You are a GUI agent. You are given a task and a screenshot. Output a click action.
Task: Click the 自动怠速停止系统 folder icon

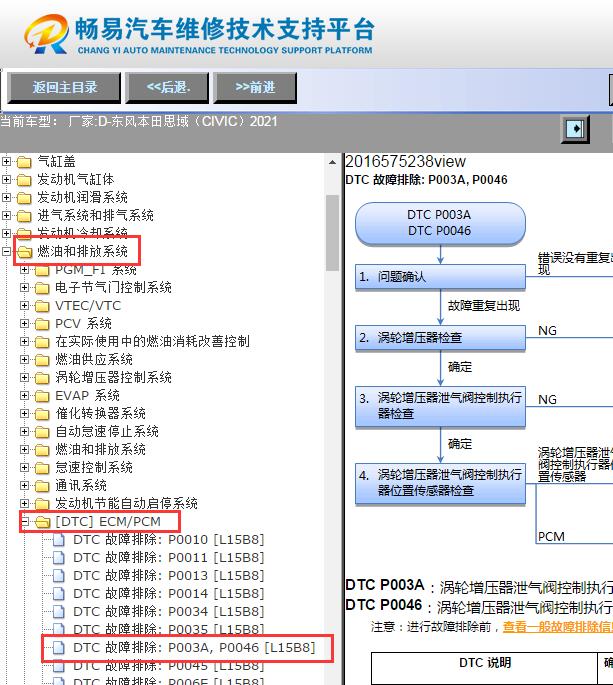coord(42,432)
